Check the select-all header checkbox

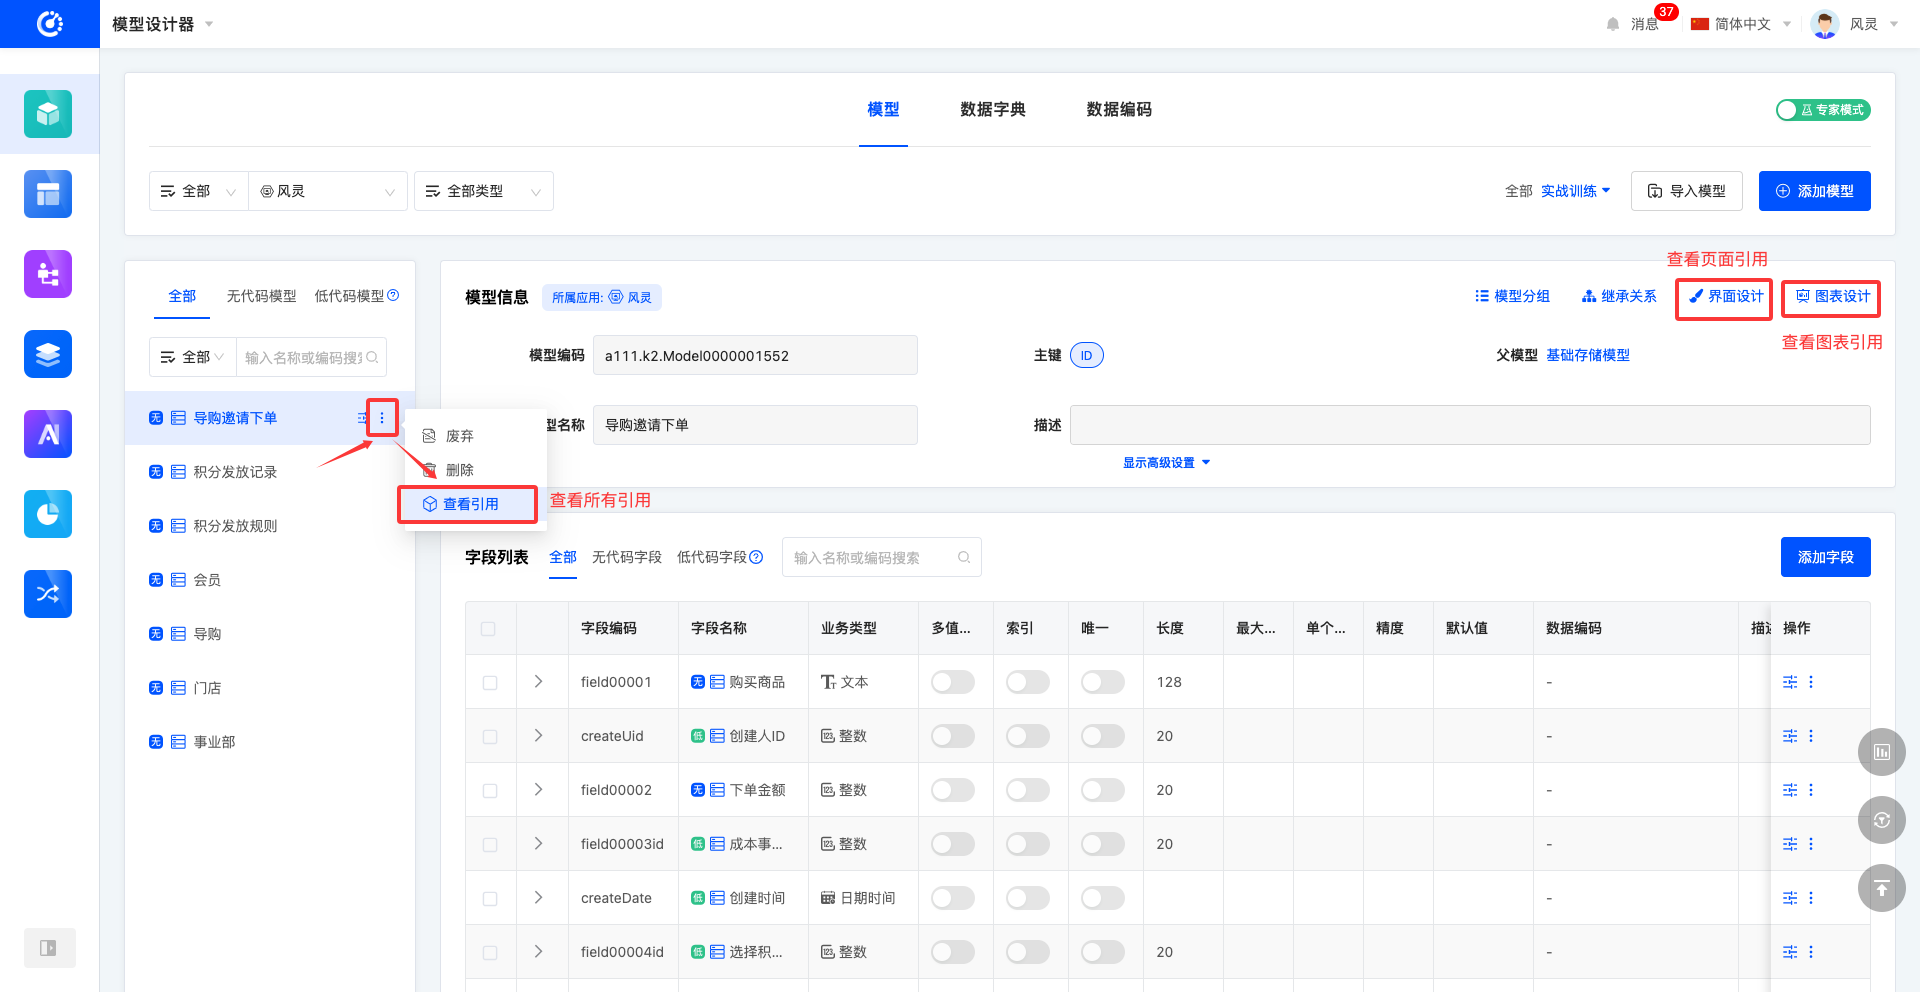[x=488, y=629]
